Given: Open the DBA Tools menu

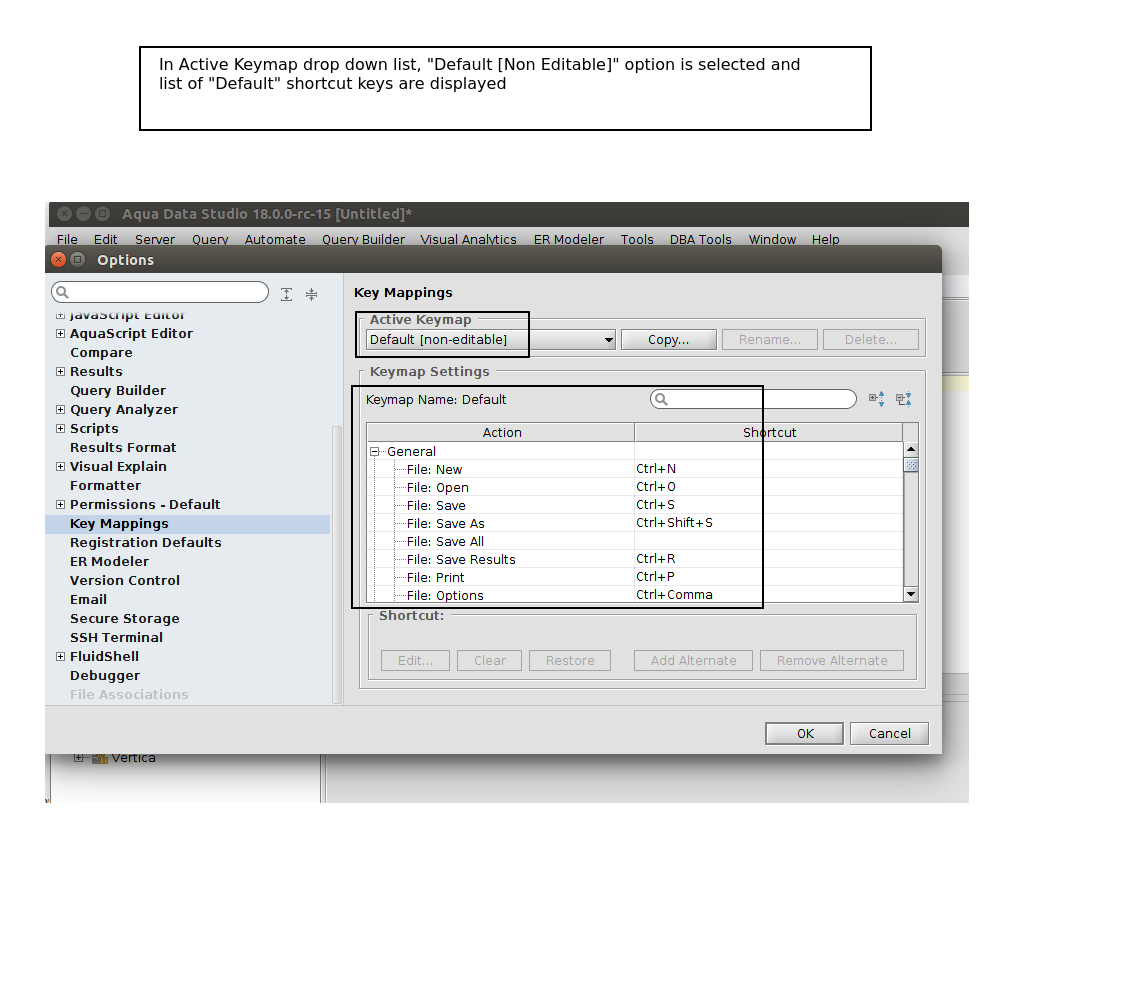Looking at the screenshot, I should pos(700,239).
